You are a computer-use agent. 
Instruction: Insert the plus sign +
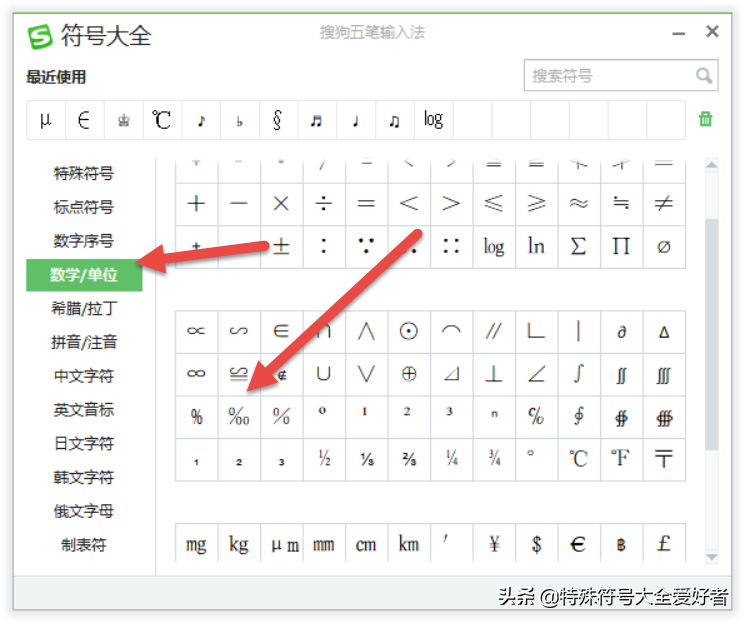pyautogui.click(x=196, y=204)
